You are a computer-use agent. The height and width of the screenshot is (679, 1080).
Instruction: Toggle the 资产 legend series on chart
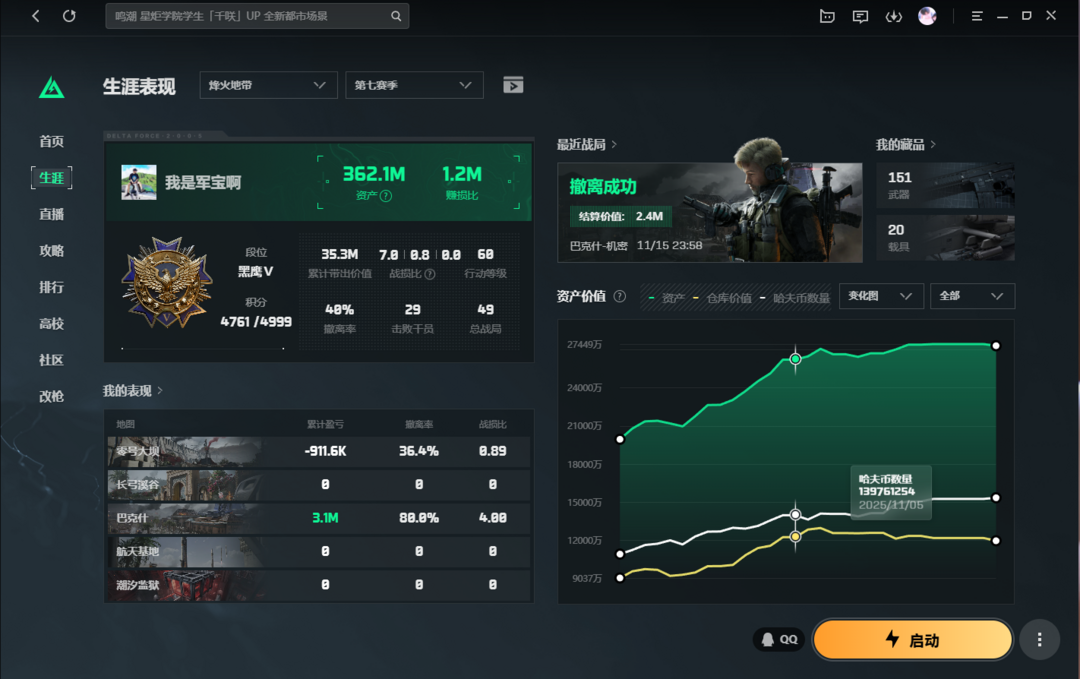tap(666, 298)
